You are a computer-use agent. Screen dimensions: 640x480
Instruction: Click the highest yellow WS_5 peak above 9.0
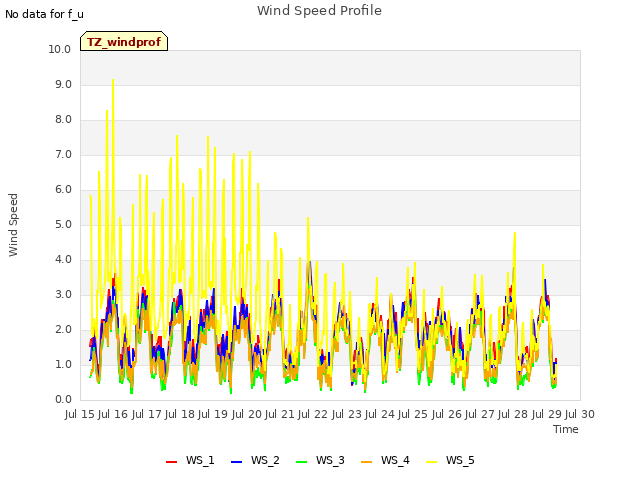click(x=113, y=80)
